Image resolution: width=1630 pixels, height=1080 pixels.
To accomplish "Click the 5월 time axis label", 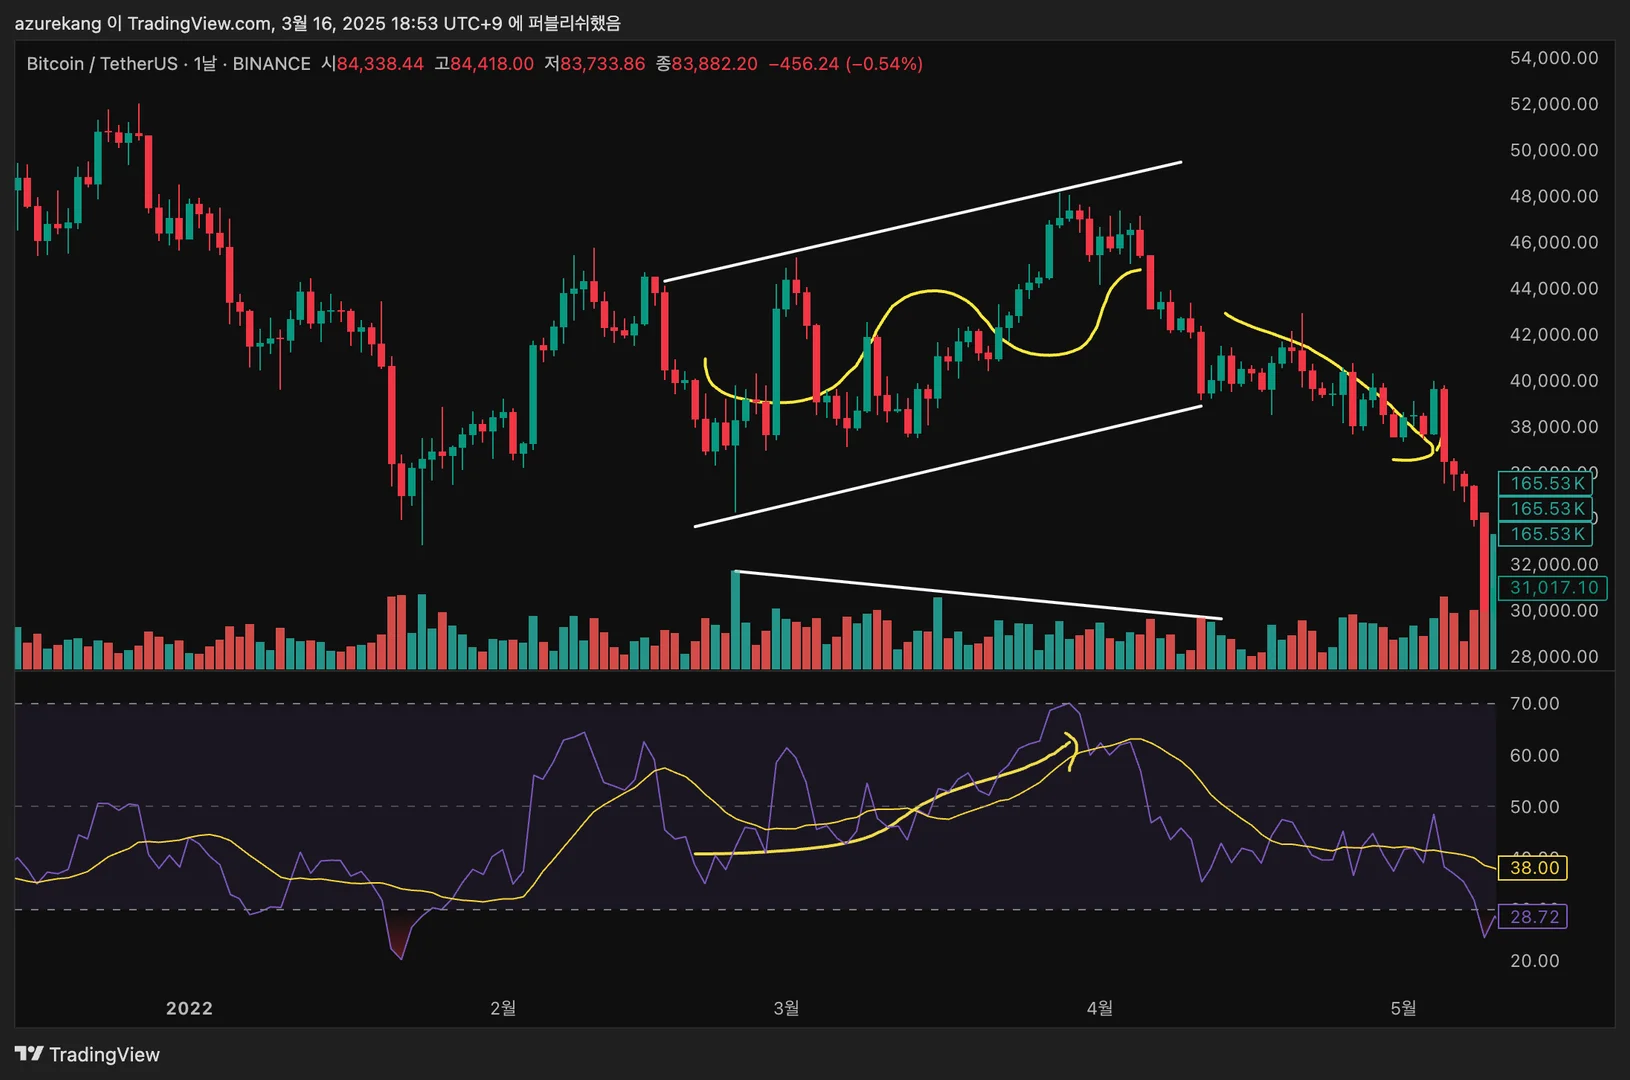I will 1403,1008.
